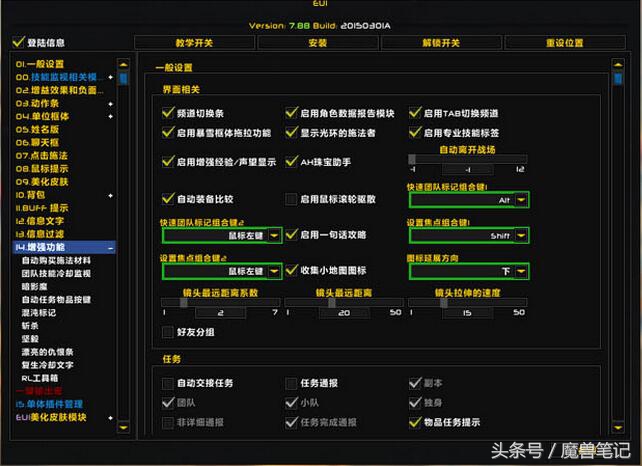Open 漂亮的仇恨条 sub-item
This screenshot has width=642, height=466.
click(47, 352)
